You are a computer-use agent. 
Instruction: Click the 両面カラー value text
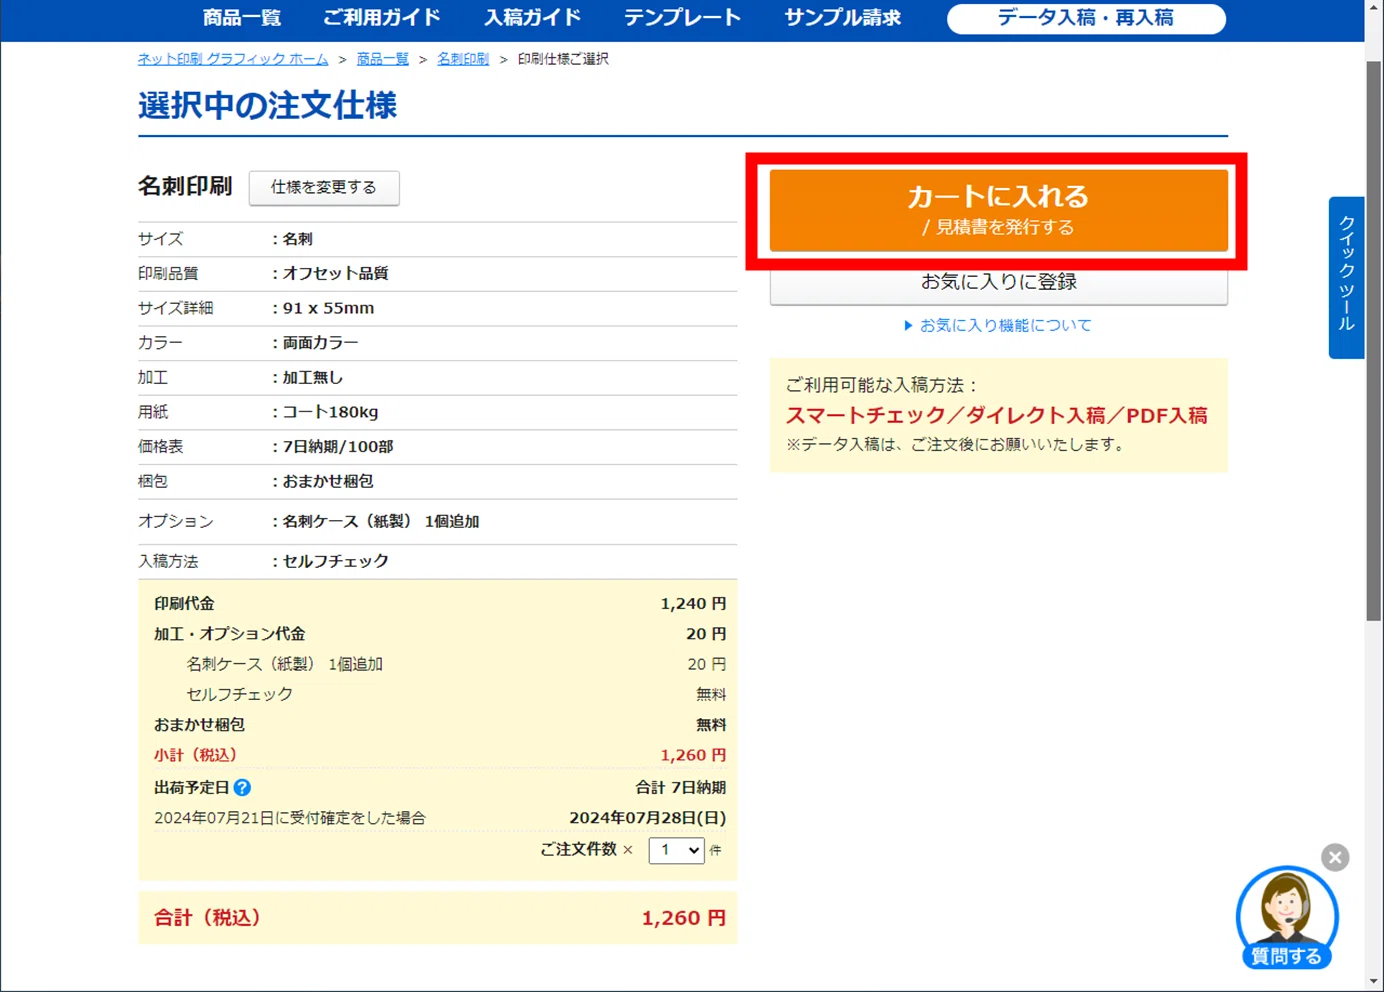(x=320, y=343)
